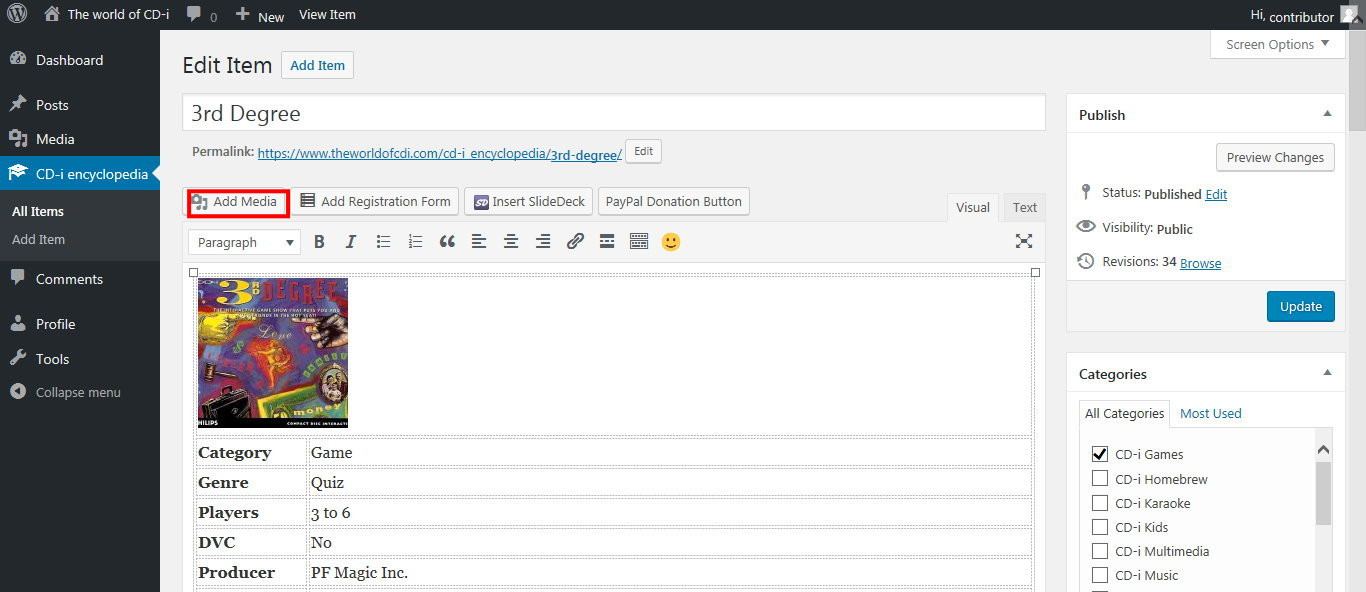Collapse the Publish meta box
Viewport: 1366px width, 592px height.
(1327, 114)
